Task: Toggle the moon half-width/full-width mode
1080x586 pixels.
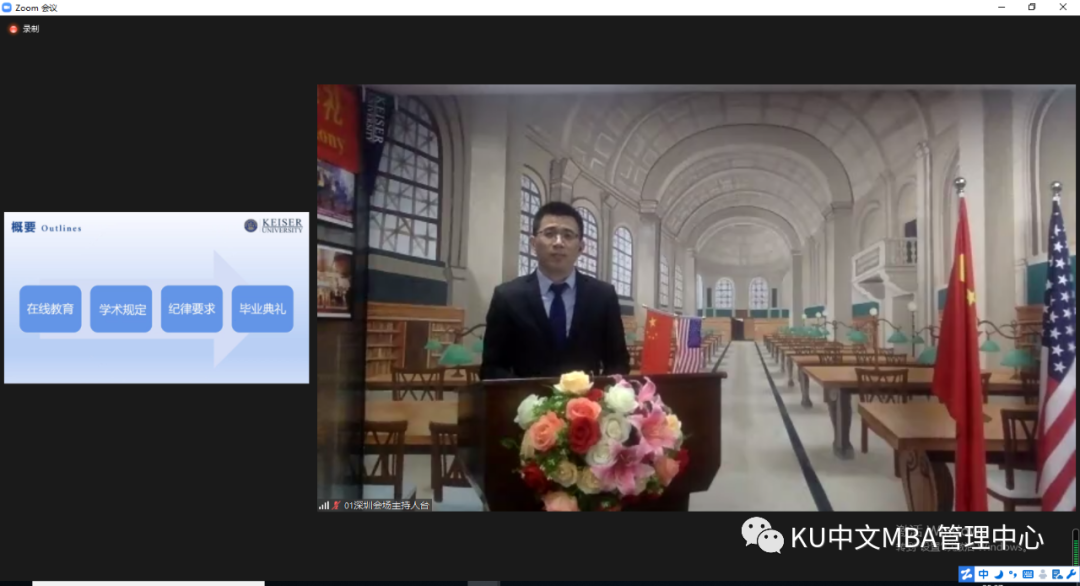Action: [999, 574]
